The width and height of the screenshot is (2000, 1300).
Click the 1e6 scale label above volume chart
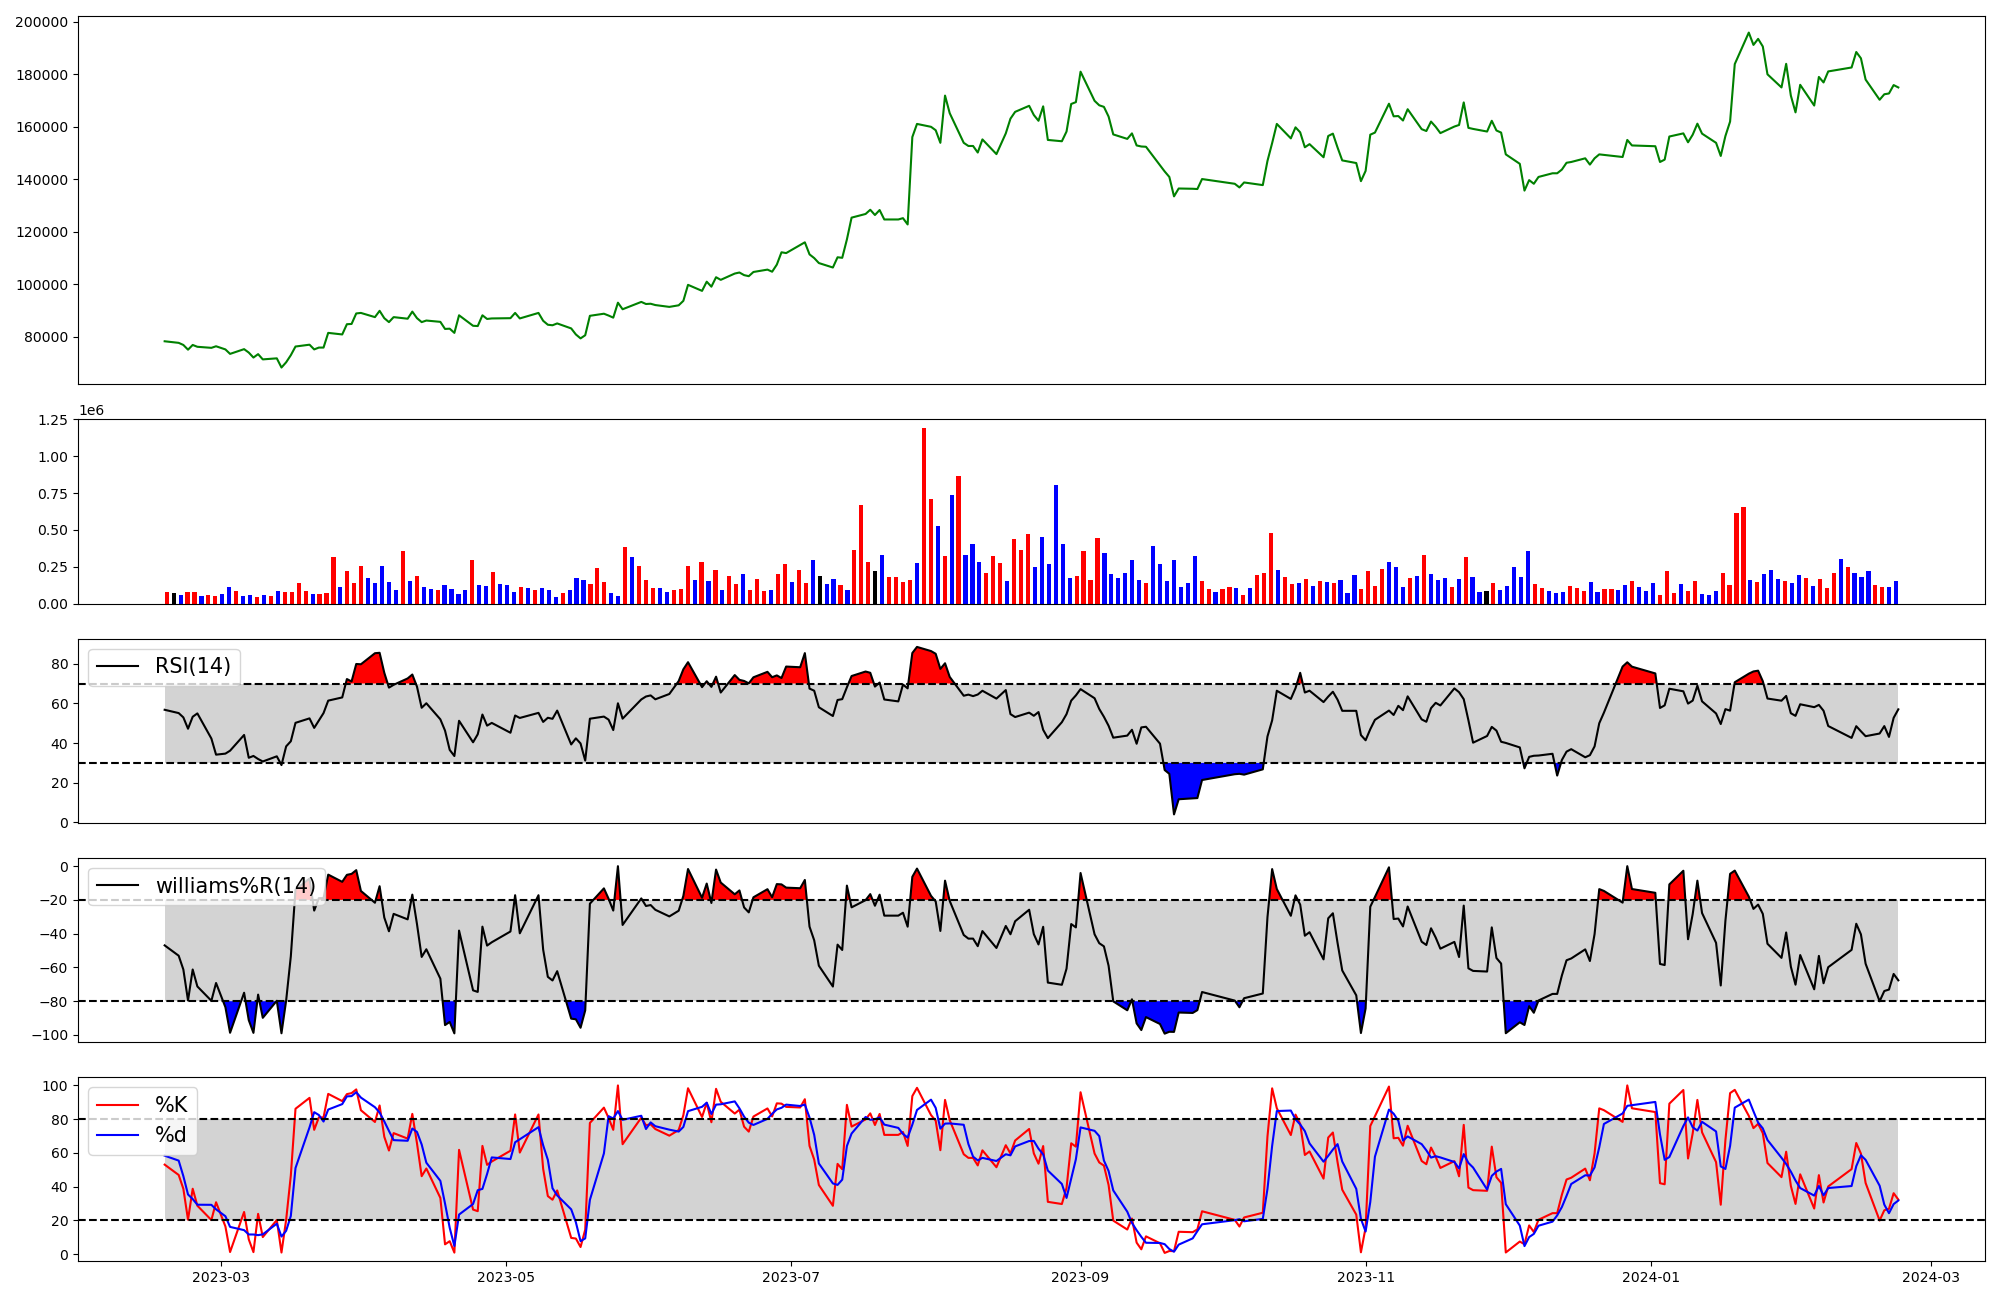click(91, 410)
